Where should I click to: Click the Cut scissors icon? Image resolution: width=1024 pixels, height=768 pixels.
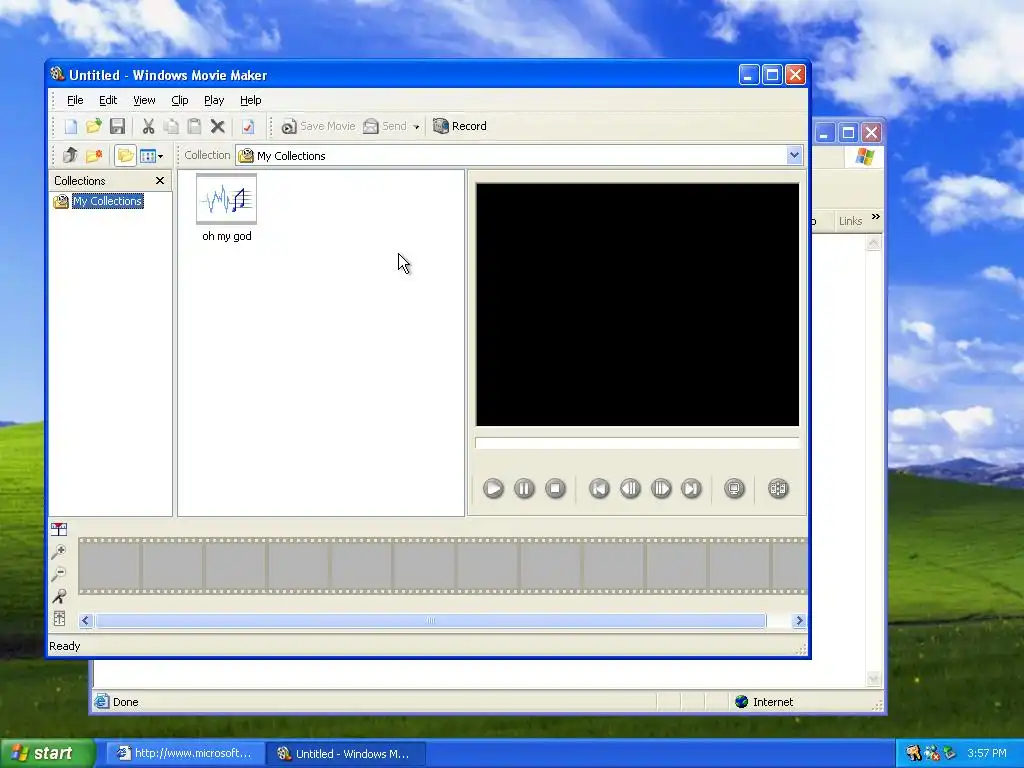click(148, 127)
